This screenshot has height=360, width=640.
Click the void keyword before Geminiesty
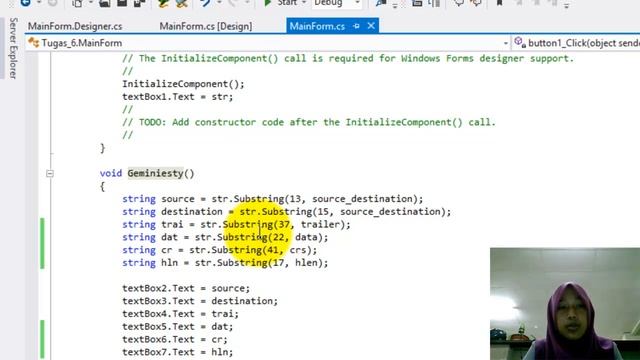coord(111,173)
